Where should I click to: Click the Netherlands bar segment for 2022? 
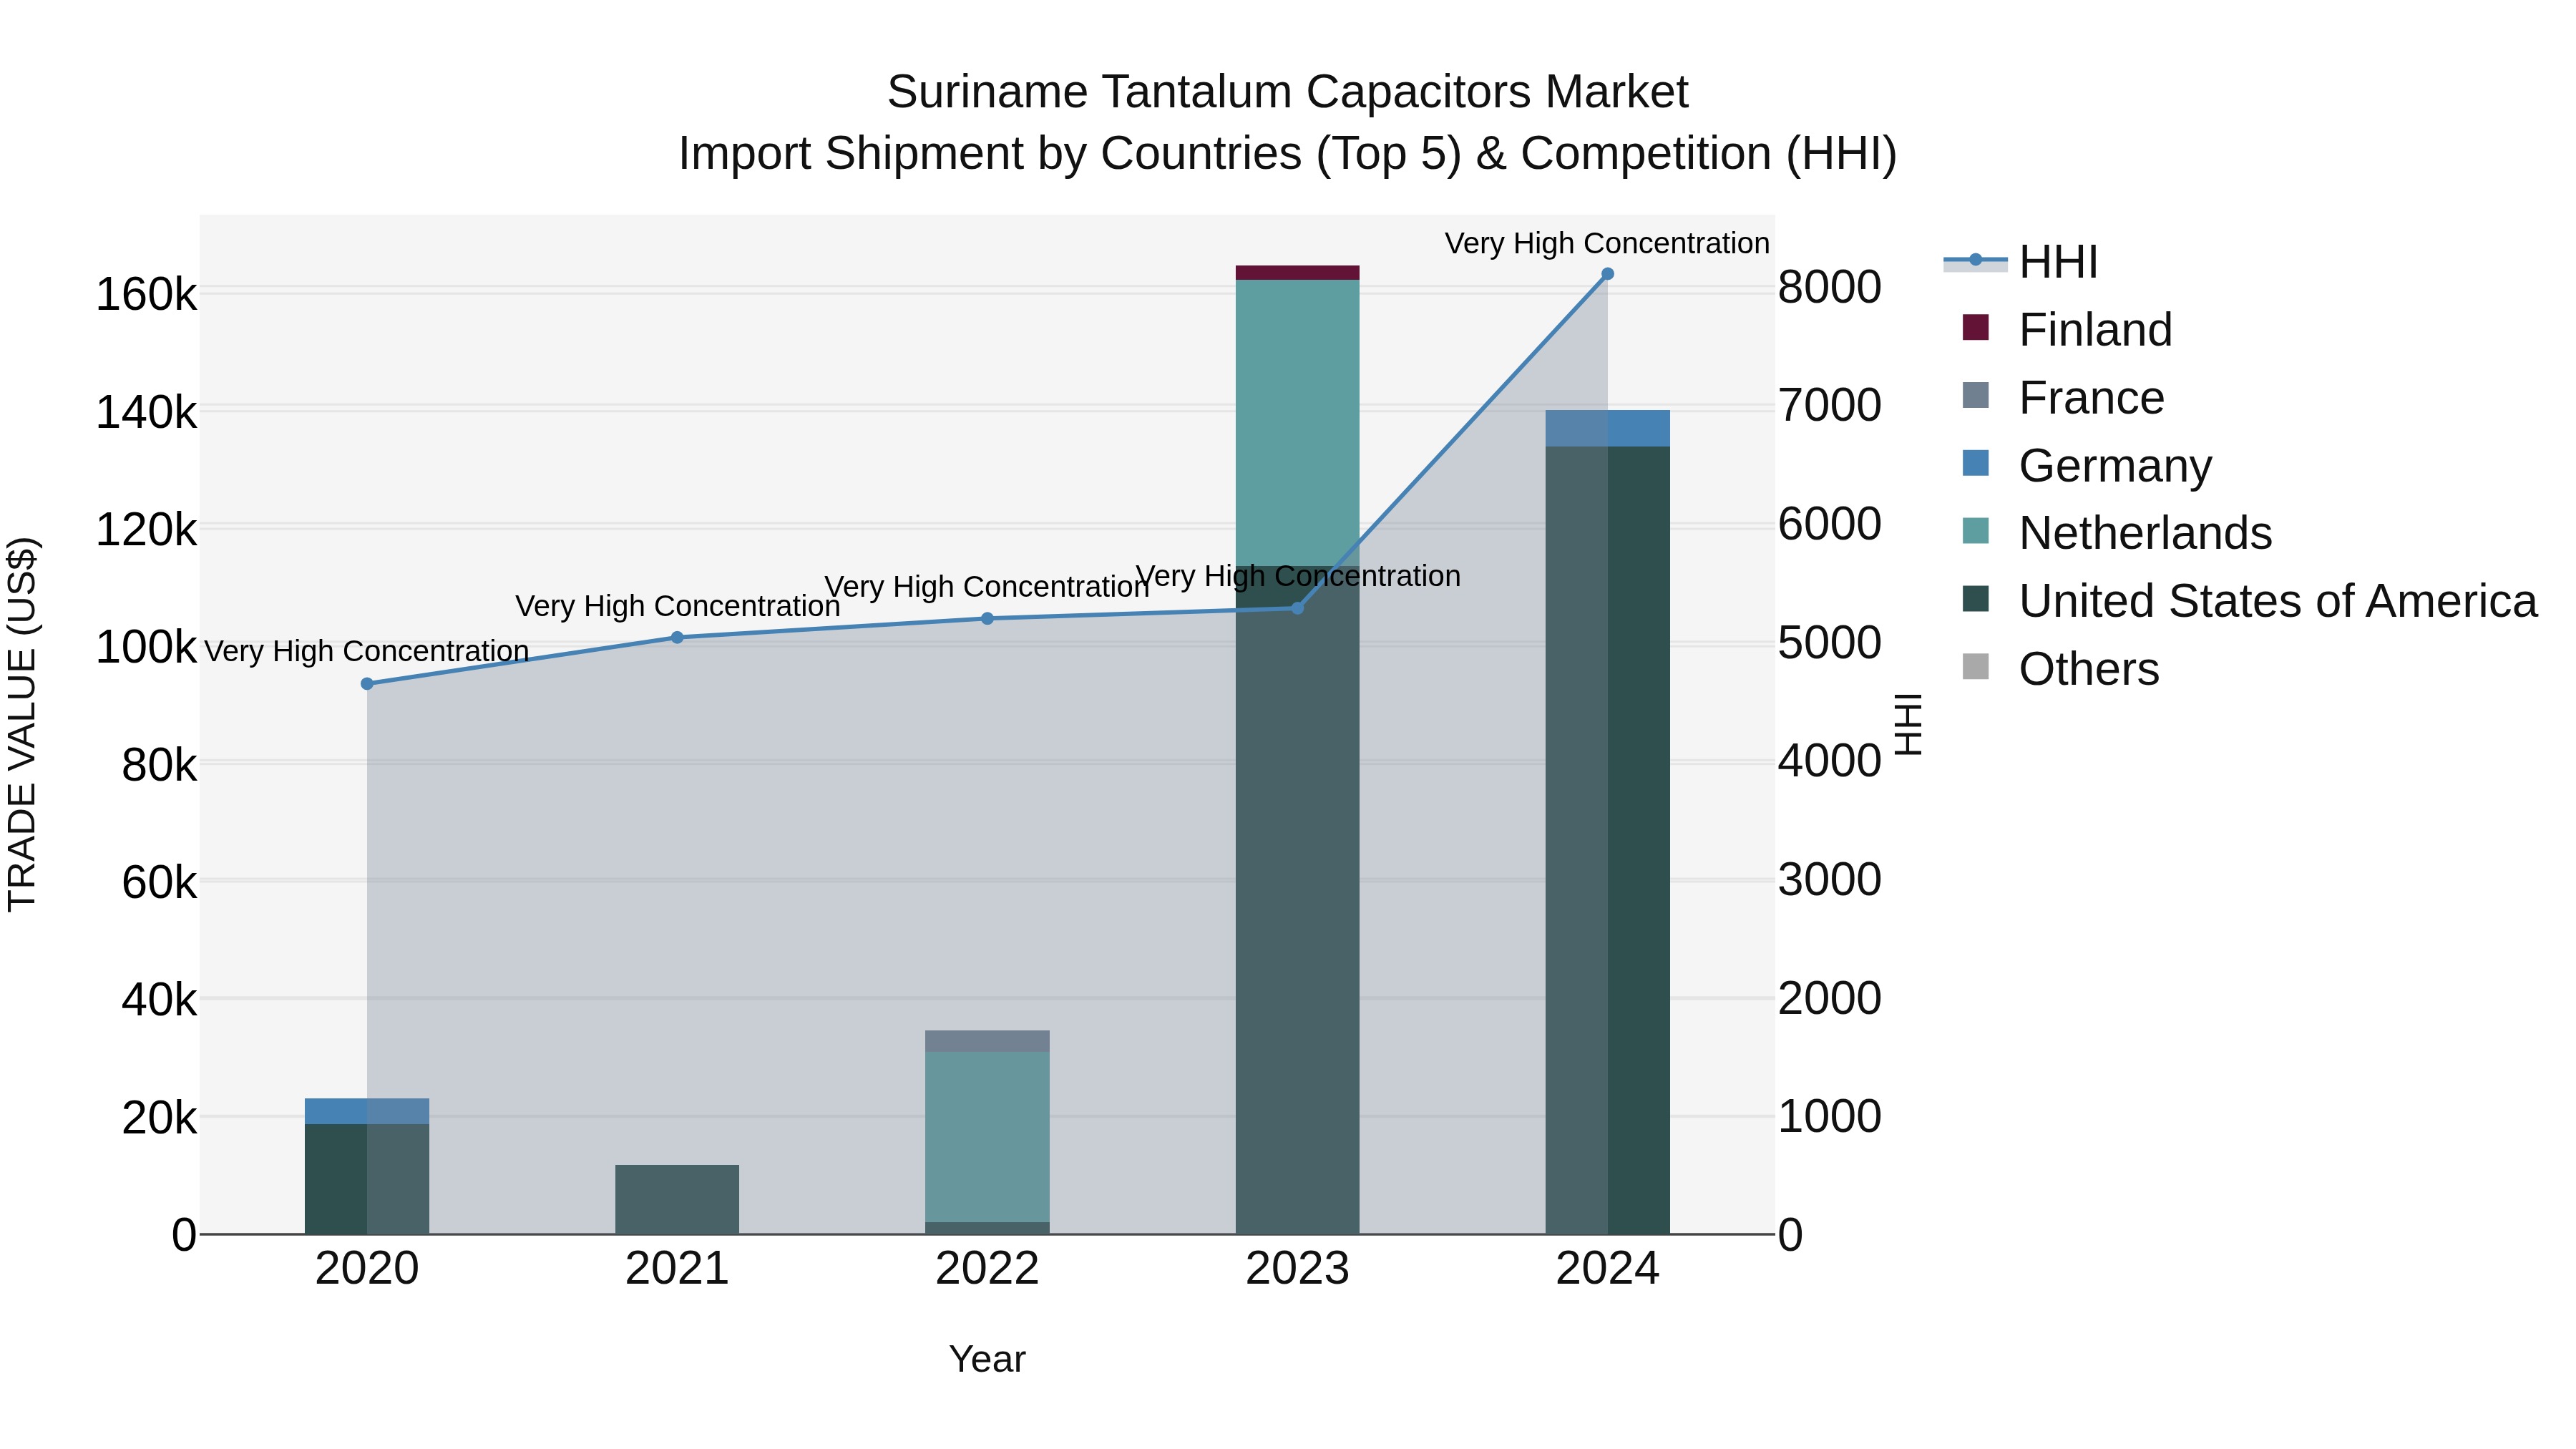[987, 1137]
